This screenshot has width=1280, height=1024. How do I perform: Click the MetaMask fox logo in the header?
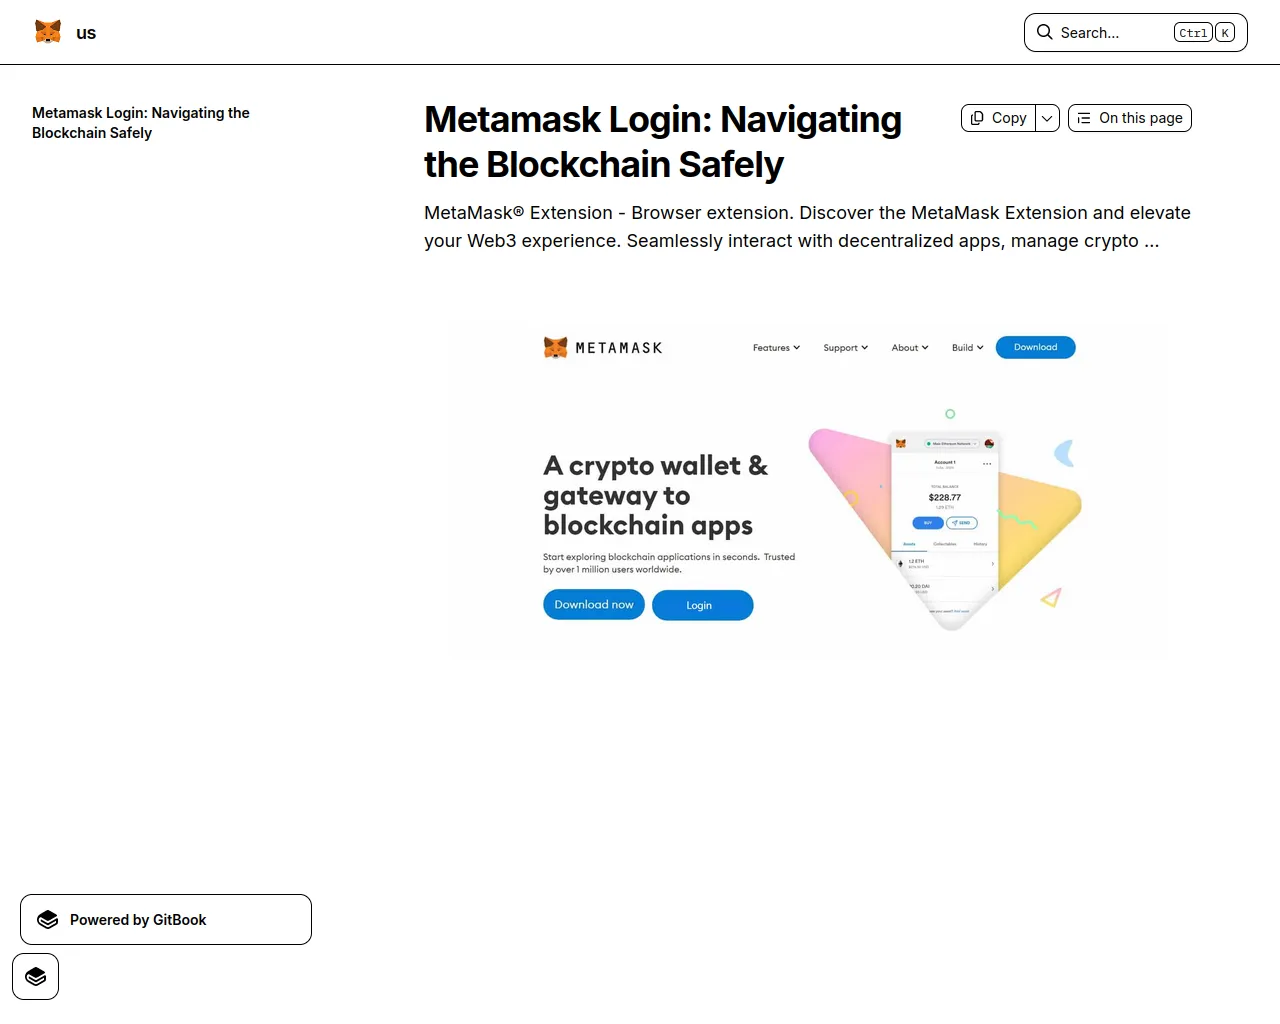48,32
